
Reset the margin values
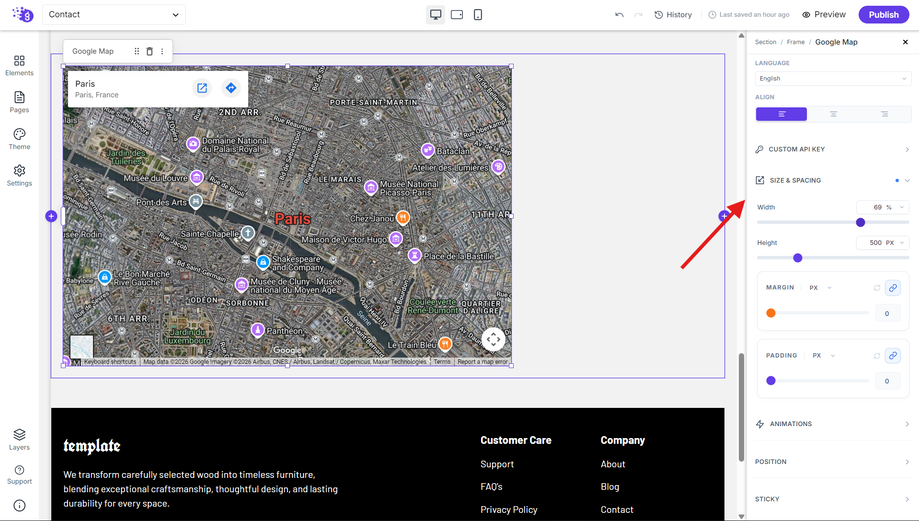pos(877,288)
